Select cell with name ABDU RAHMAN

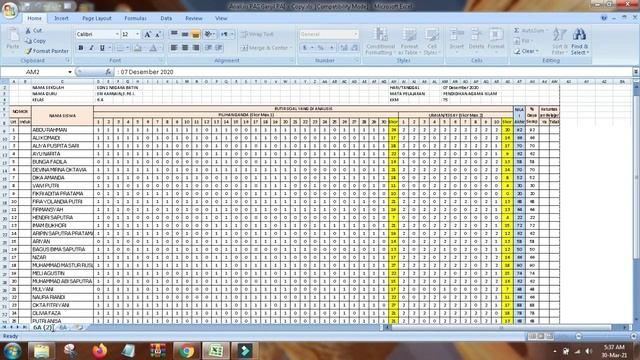62,130
